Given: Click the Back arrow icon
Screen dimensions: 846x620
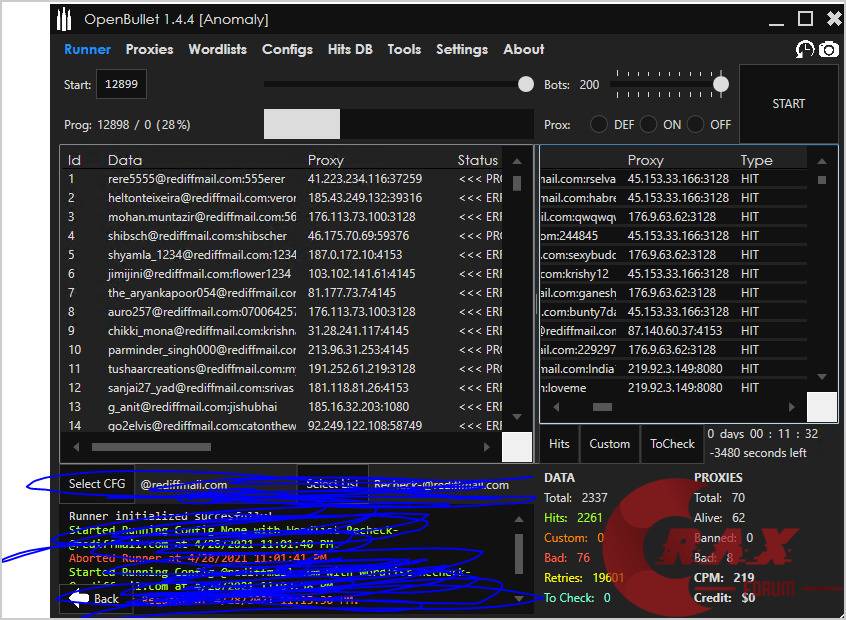Looking at the screenshot, I should (78, 598).
